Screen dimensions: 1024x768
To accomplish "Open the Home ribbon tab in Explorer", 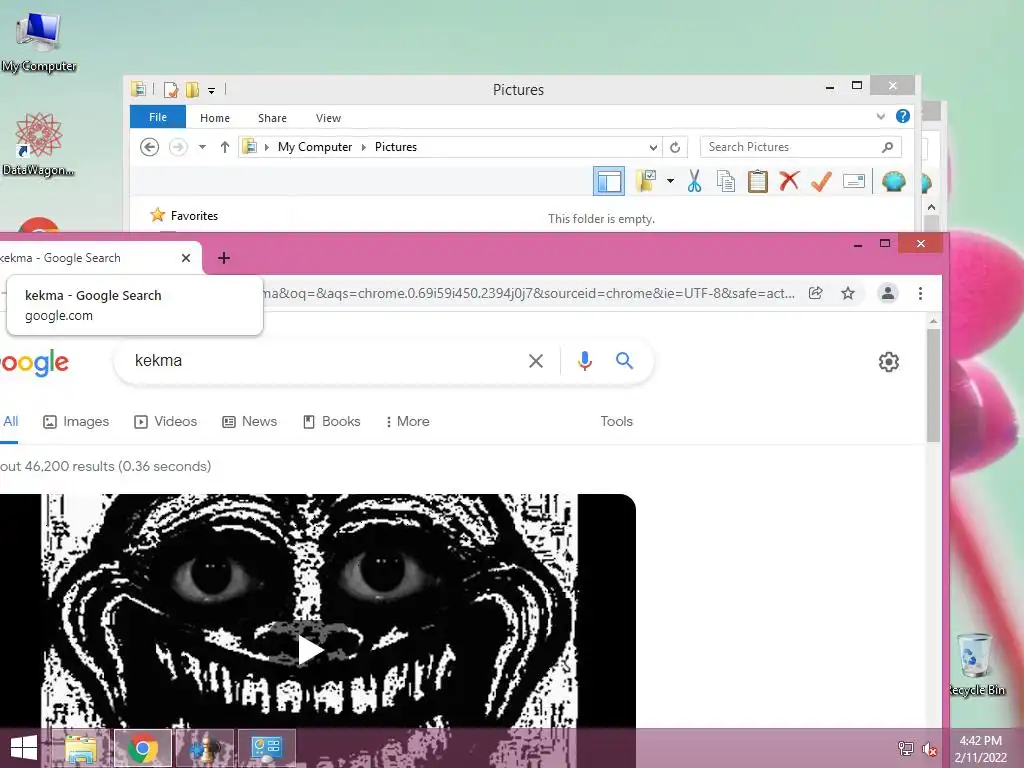I will point(215,118).
